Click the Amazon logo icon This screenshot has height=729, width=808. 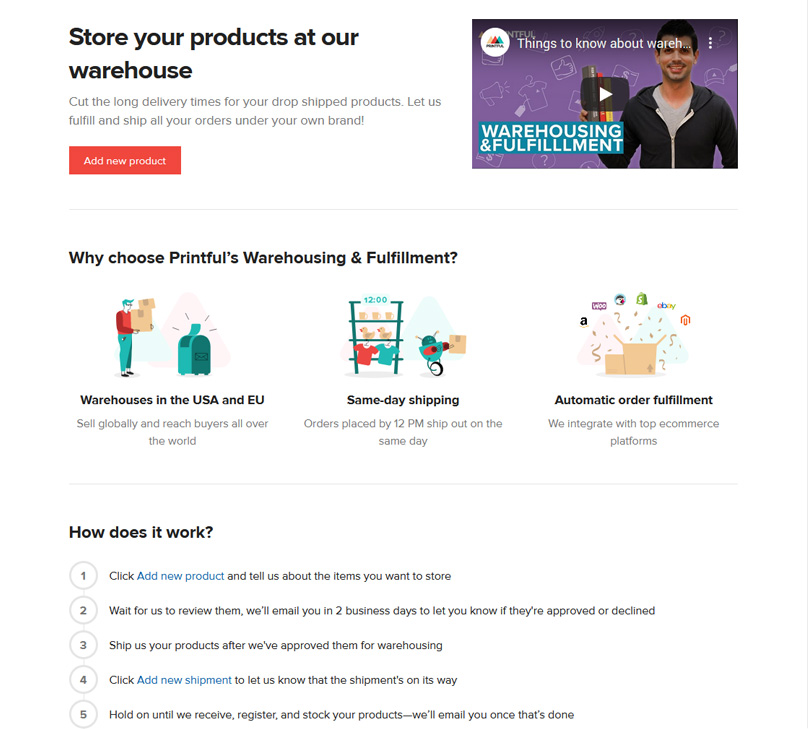(x=583, y=322)
